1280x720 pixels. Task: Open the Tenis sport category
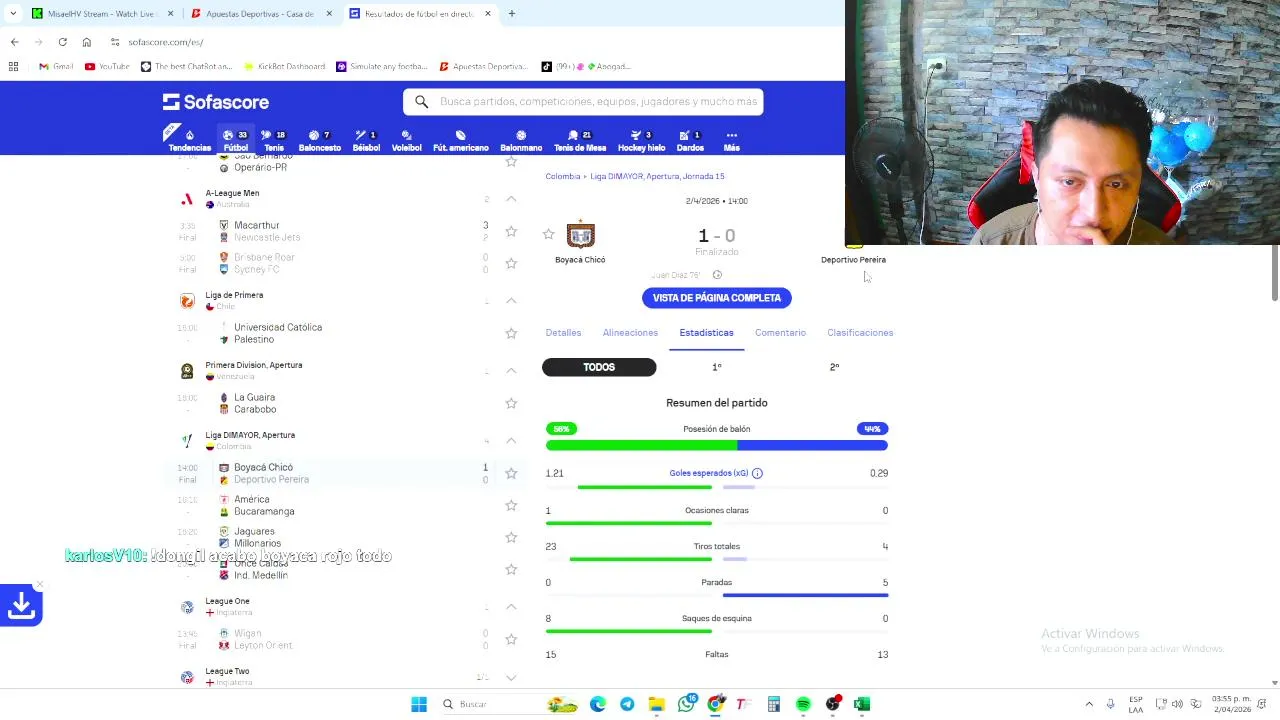273,140
